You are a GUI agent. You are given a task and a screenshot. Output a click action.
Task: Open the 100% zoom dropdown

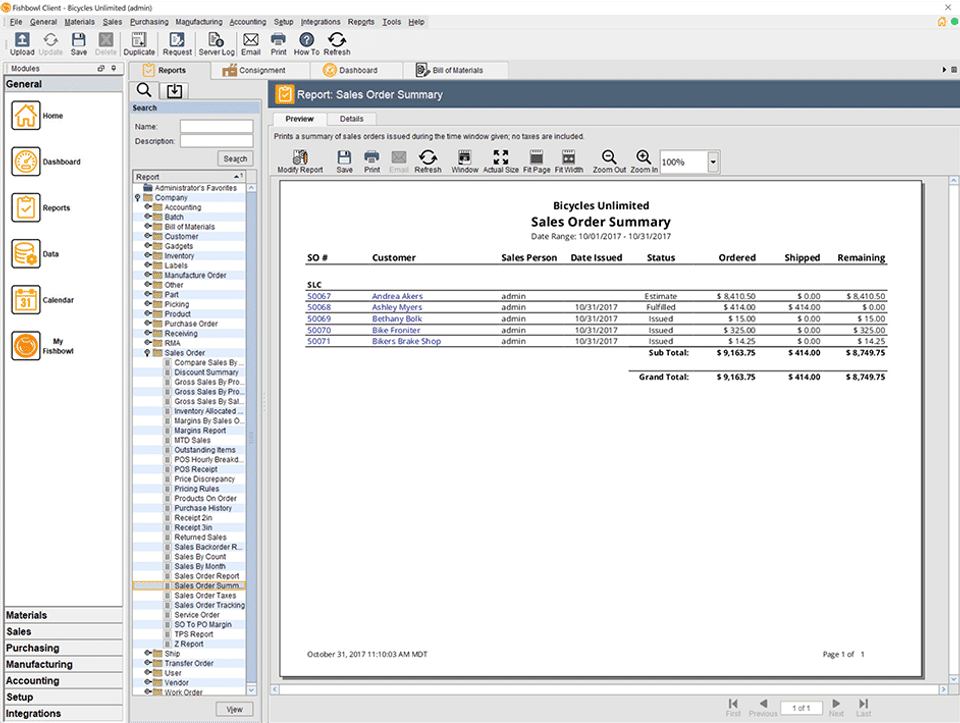713,162
